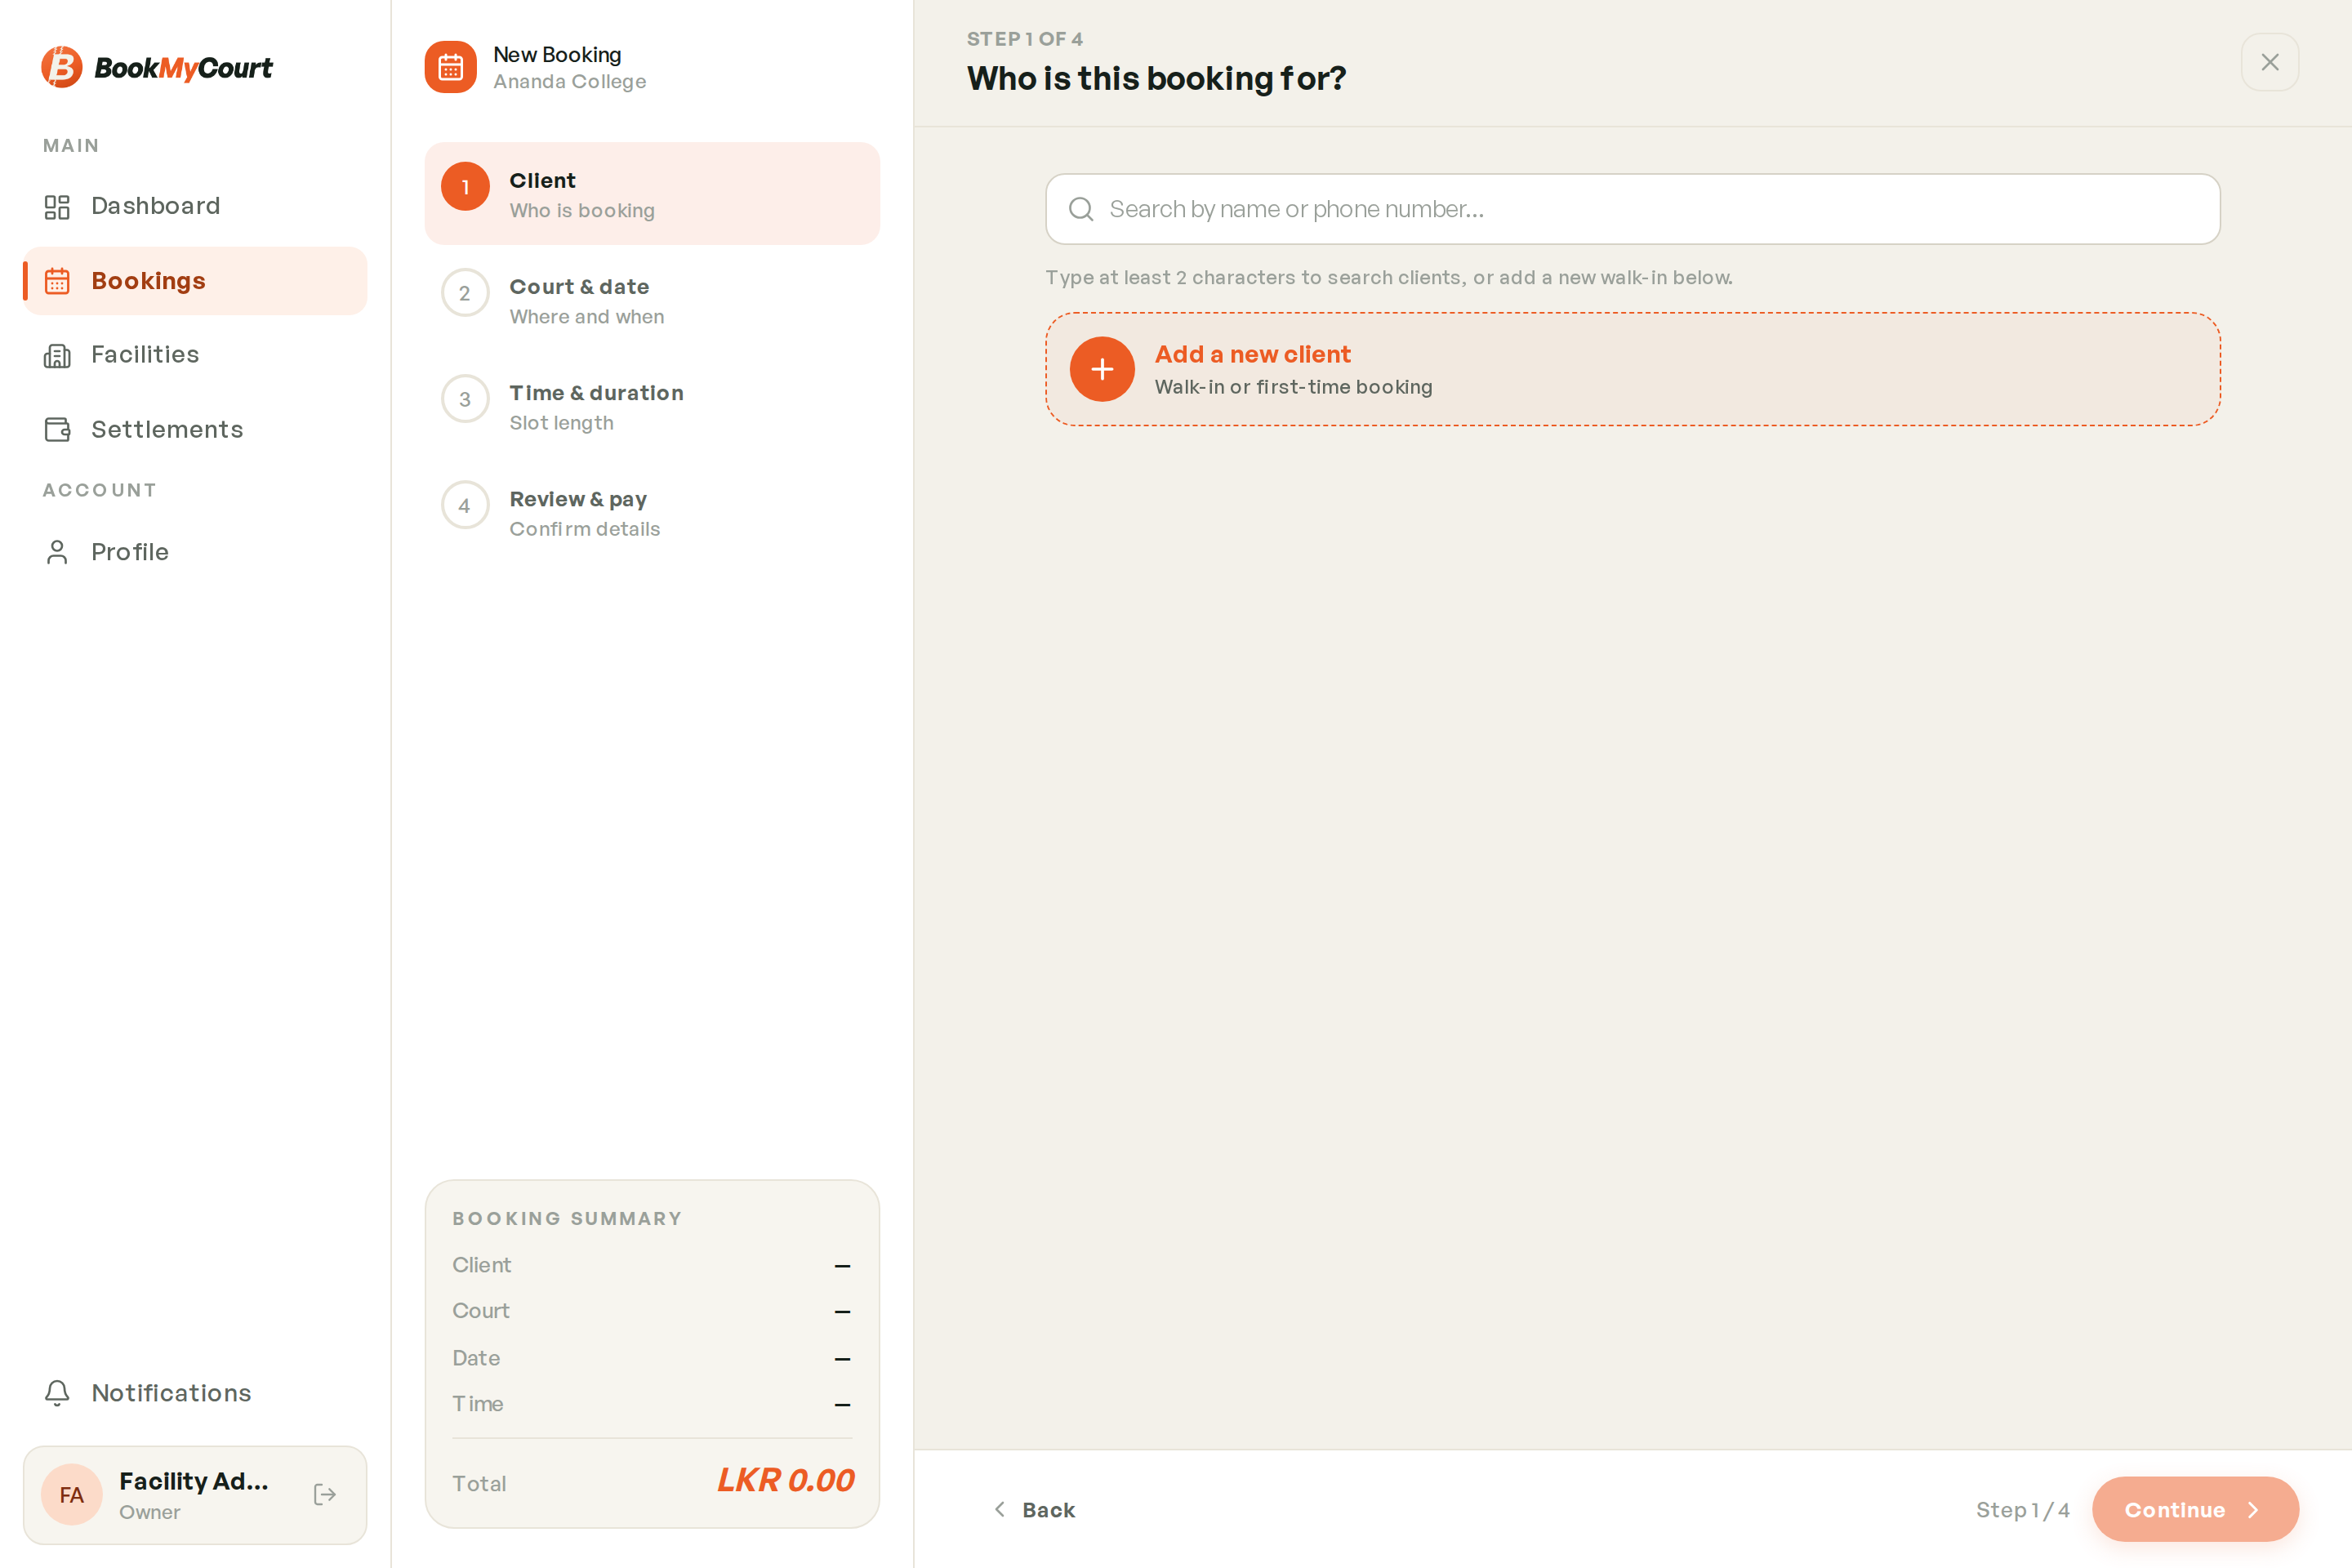Go to step 2 Court & date

point(652,300)
